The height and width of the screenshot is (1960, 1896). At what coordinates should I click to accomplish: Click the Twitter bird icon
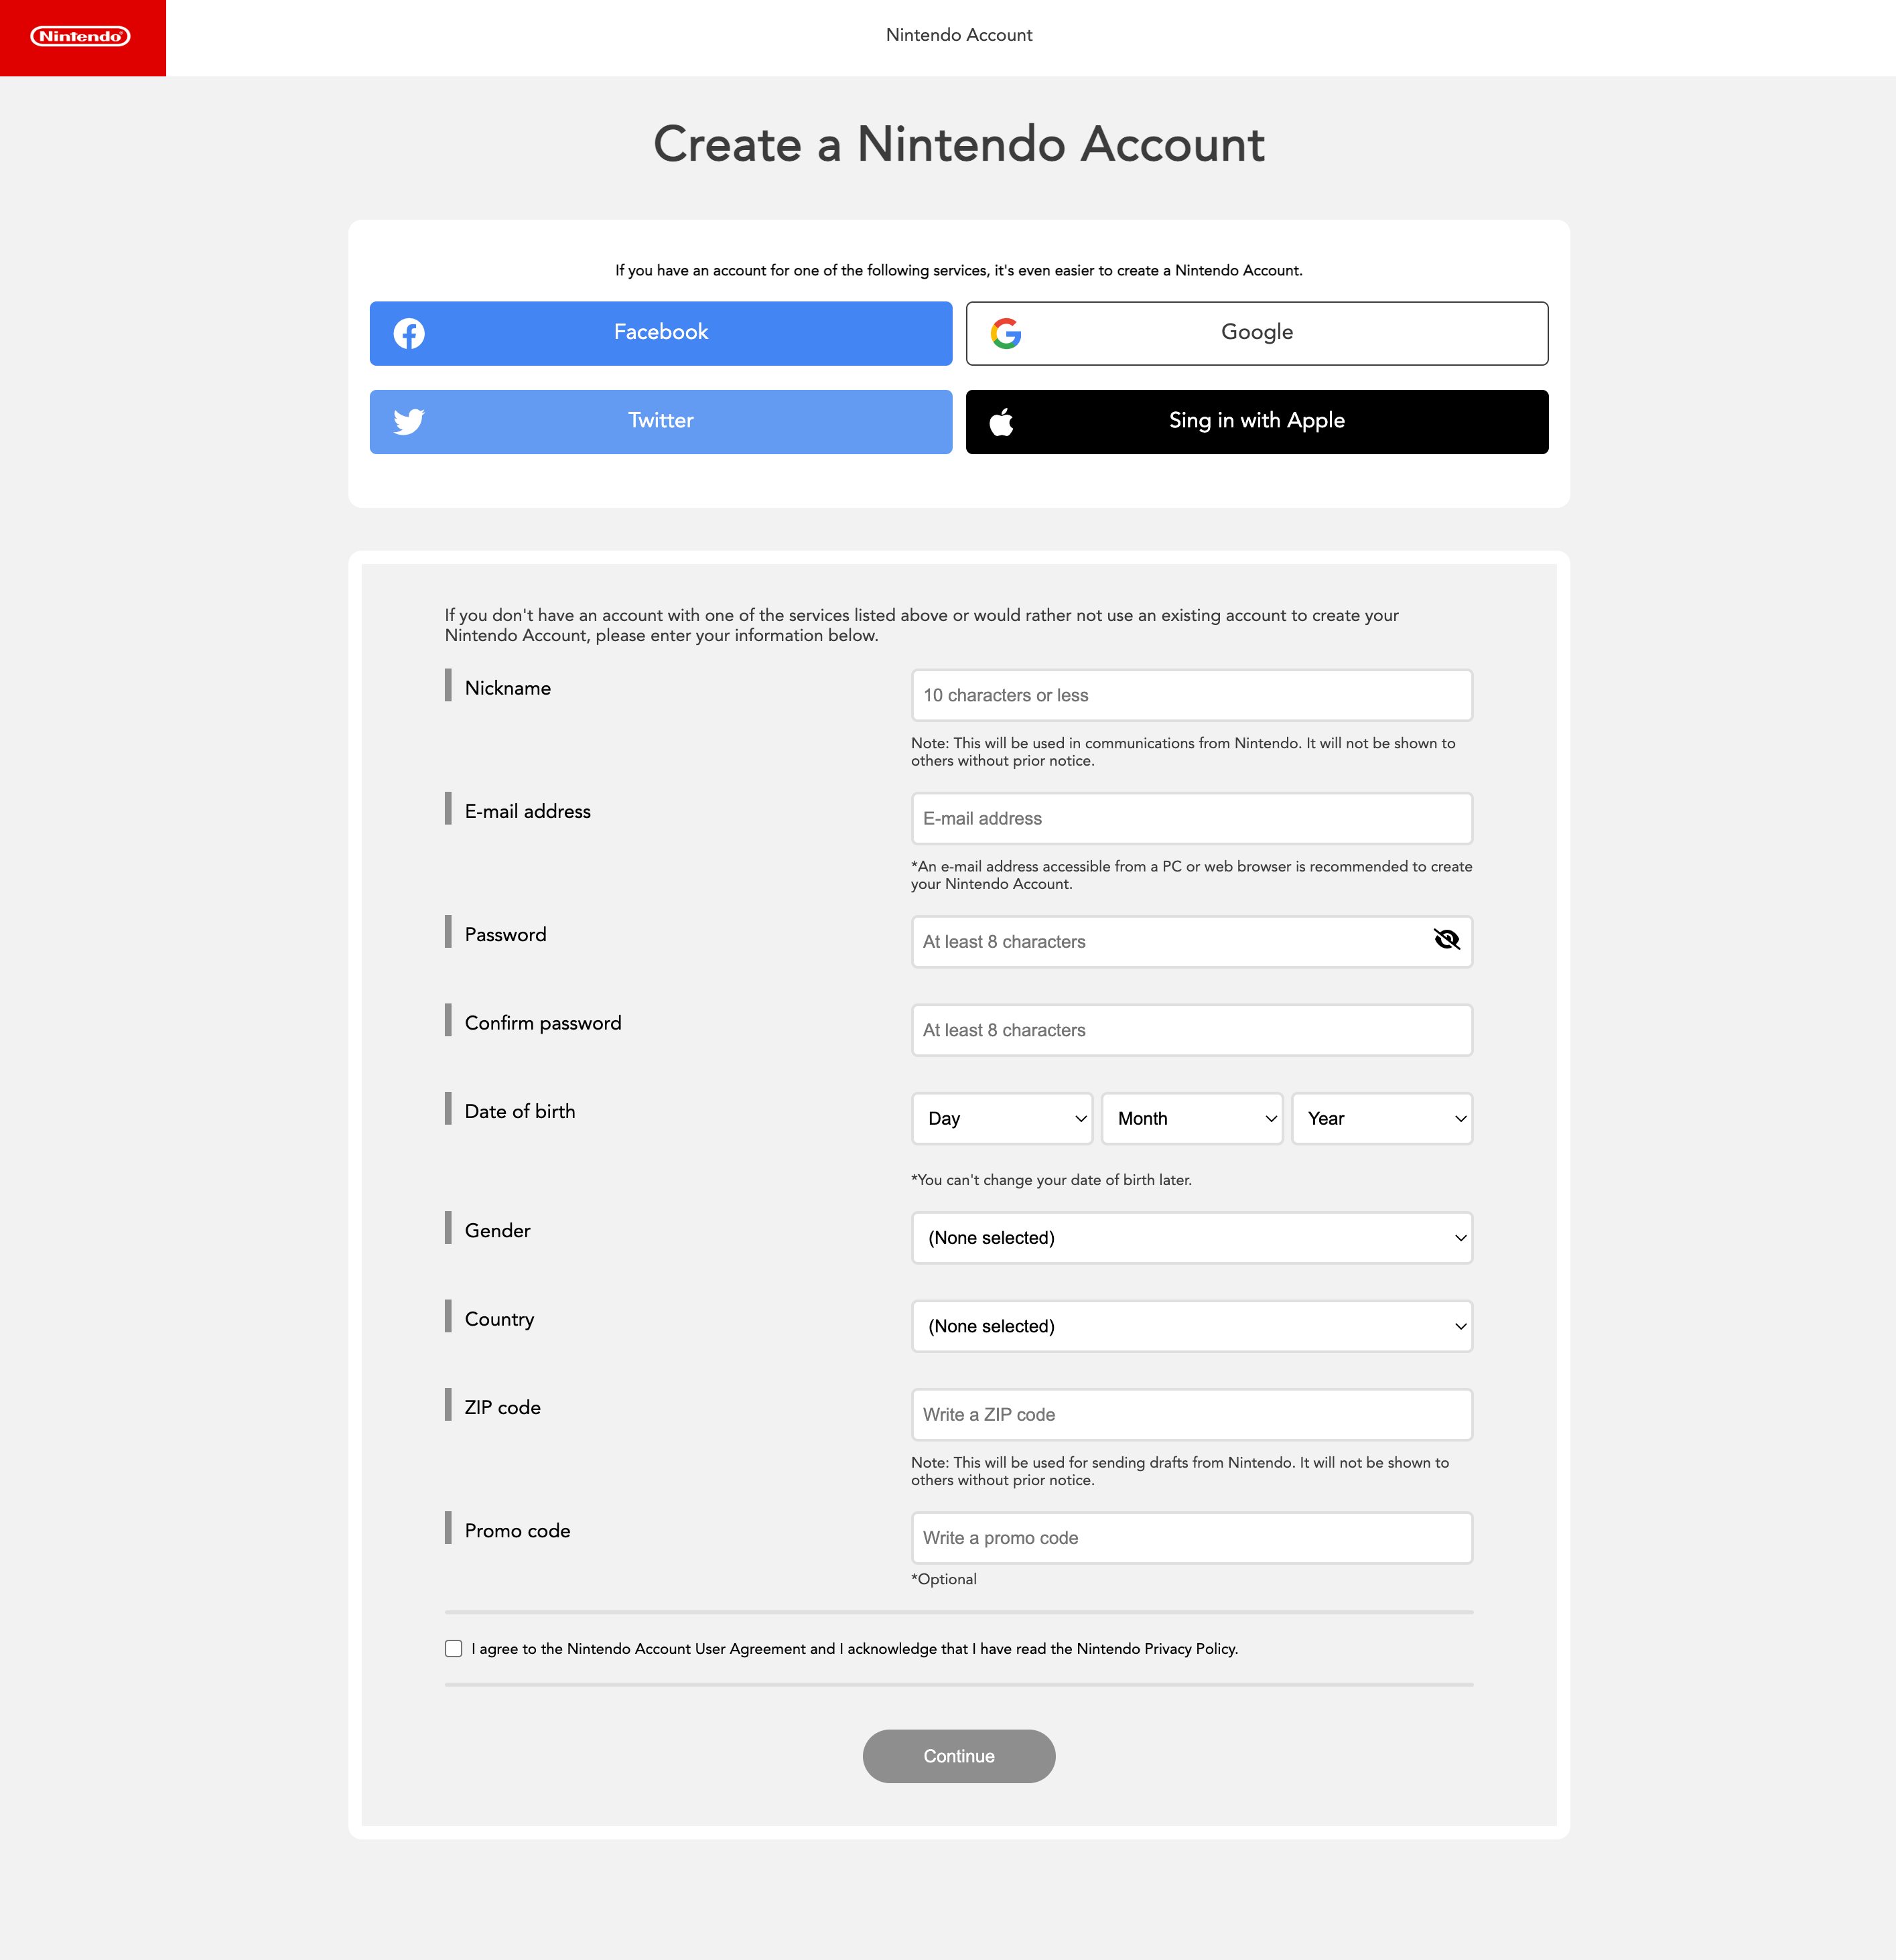point(409,421)
